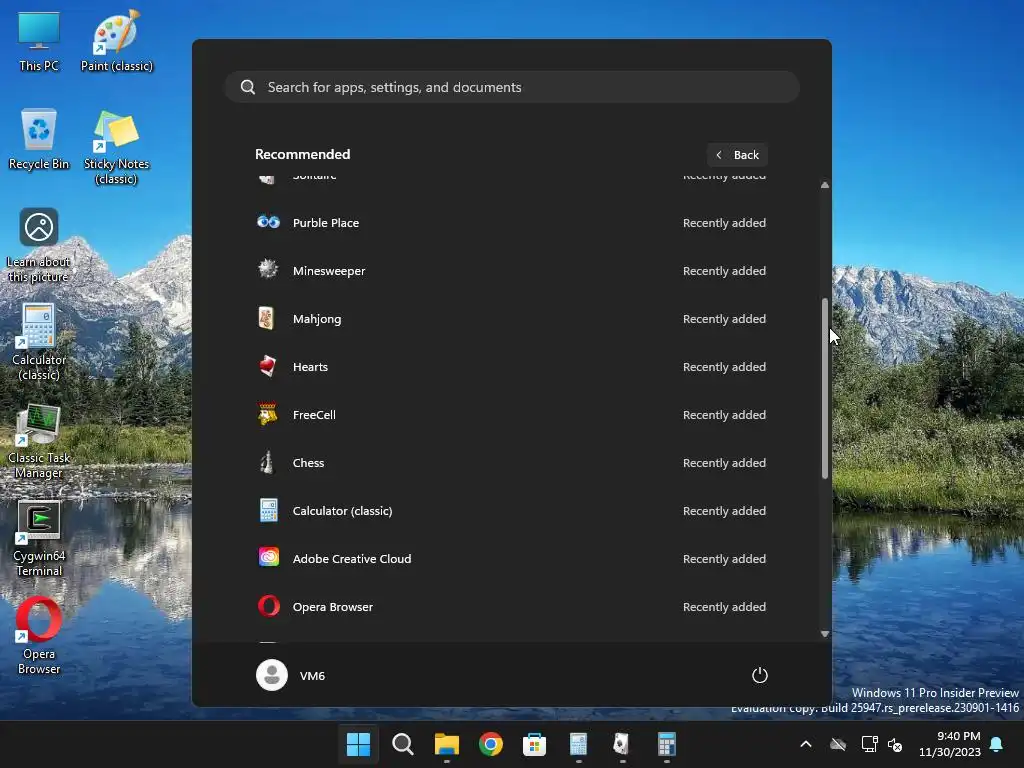Click the scrollbar down arrow in Recommended list

coord(825,633)
